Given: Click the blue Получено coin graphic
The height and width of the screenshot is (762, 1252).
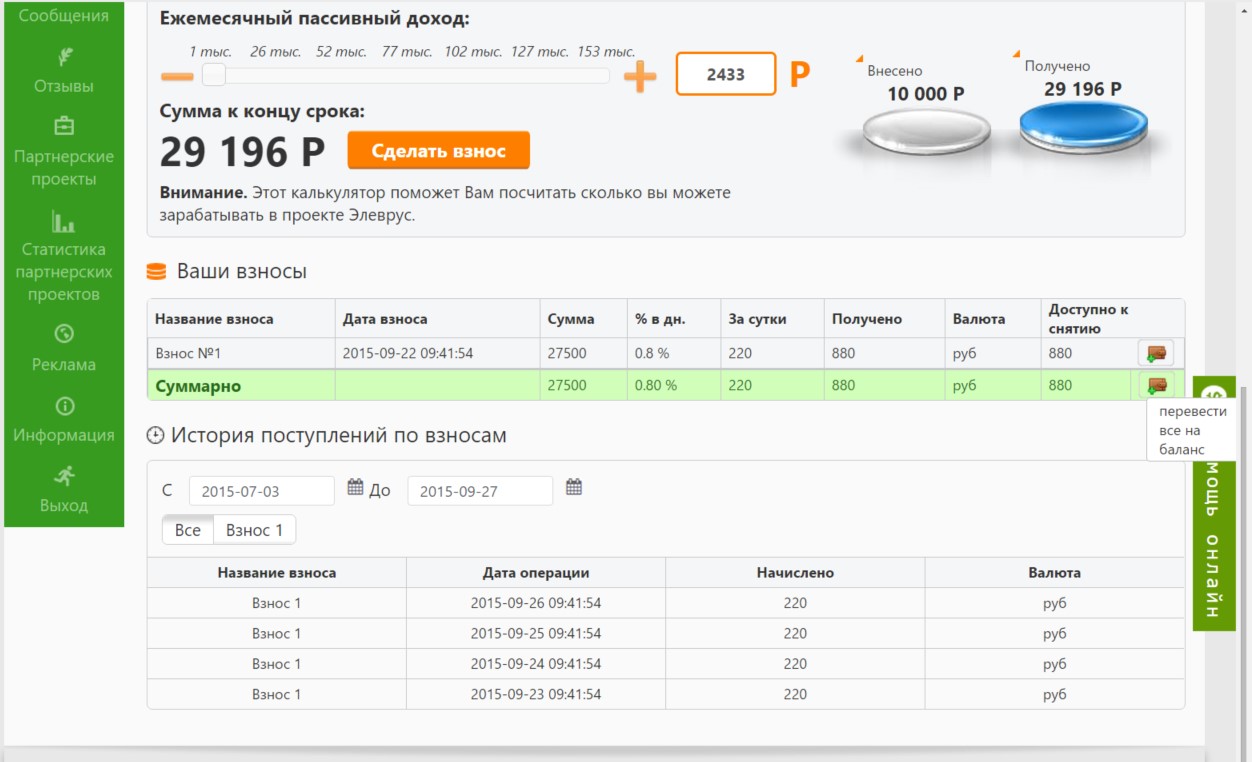Looking at the screenshot, I should [x=1083, y=126].
